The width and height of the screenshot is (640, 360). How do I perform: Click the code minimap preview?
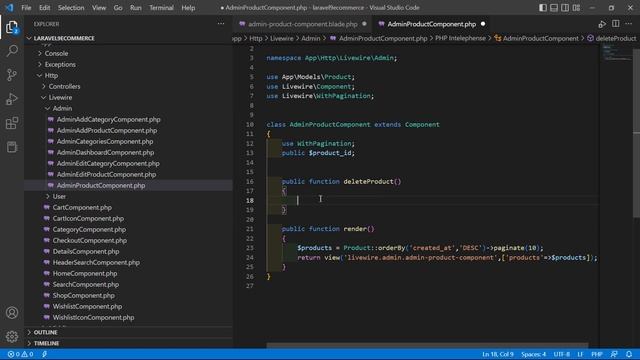(616, 54)
